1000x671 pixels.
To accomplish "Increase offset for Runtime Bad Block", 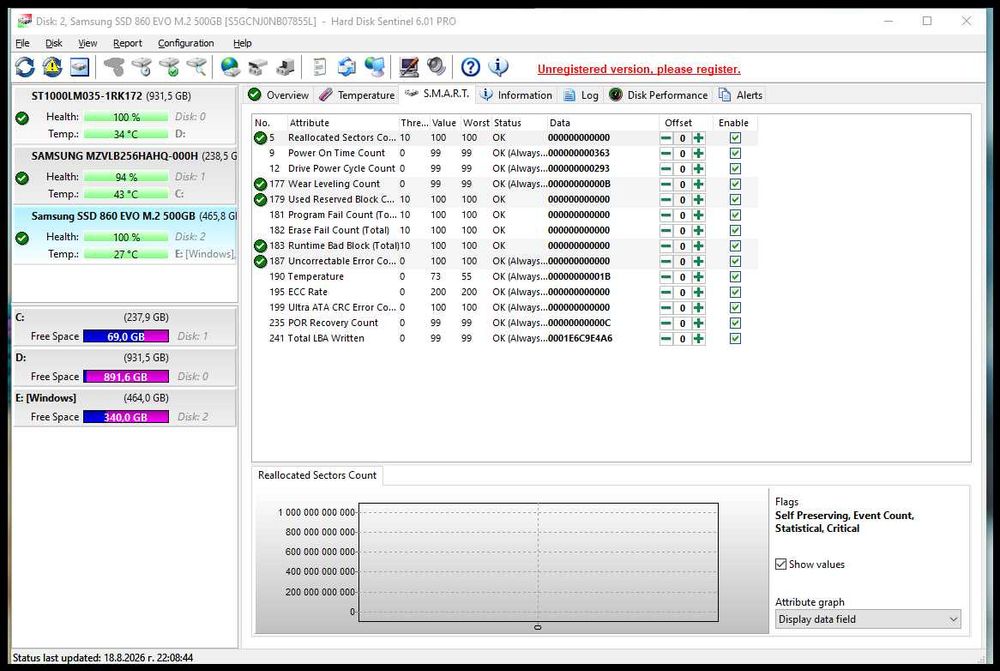I will point(698,246).
